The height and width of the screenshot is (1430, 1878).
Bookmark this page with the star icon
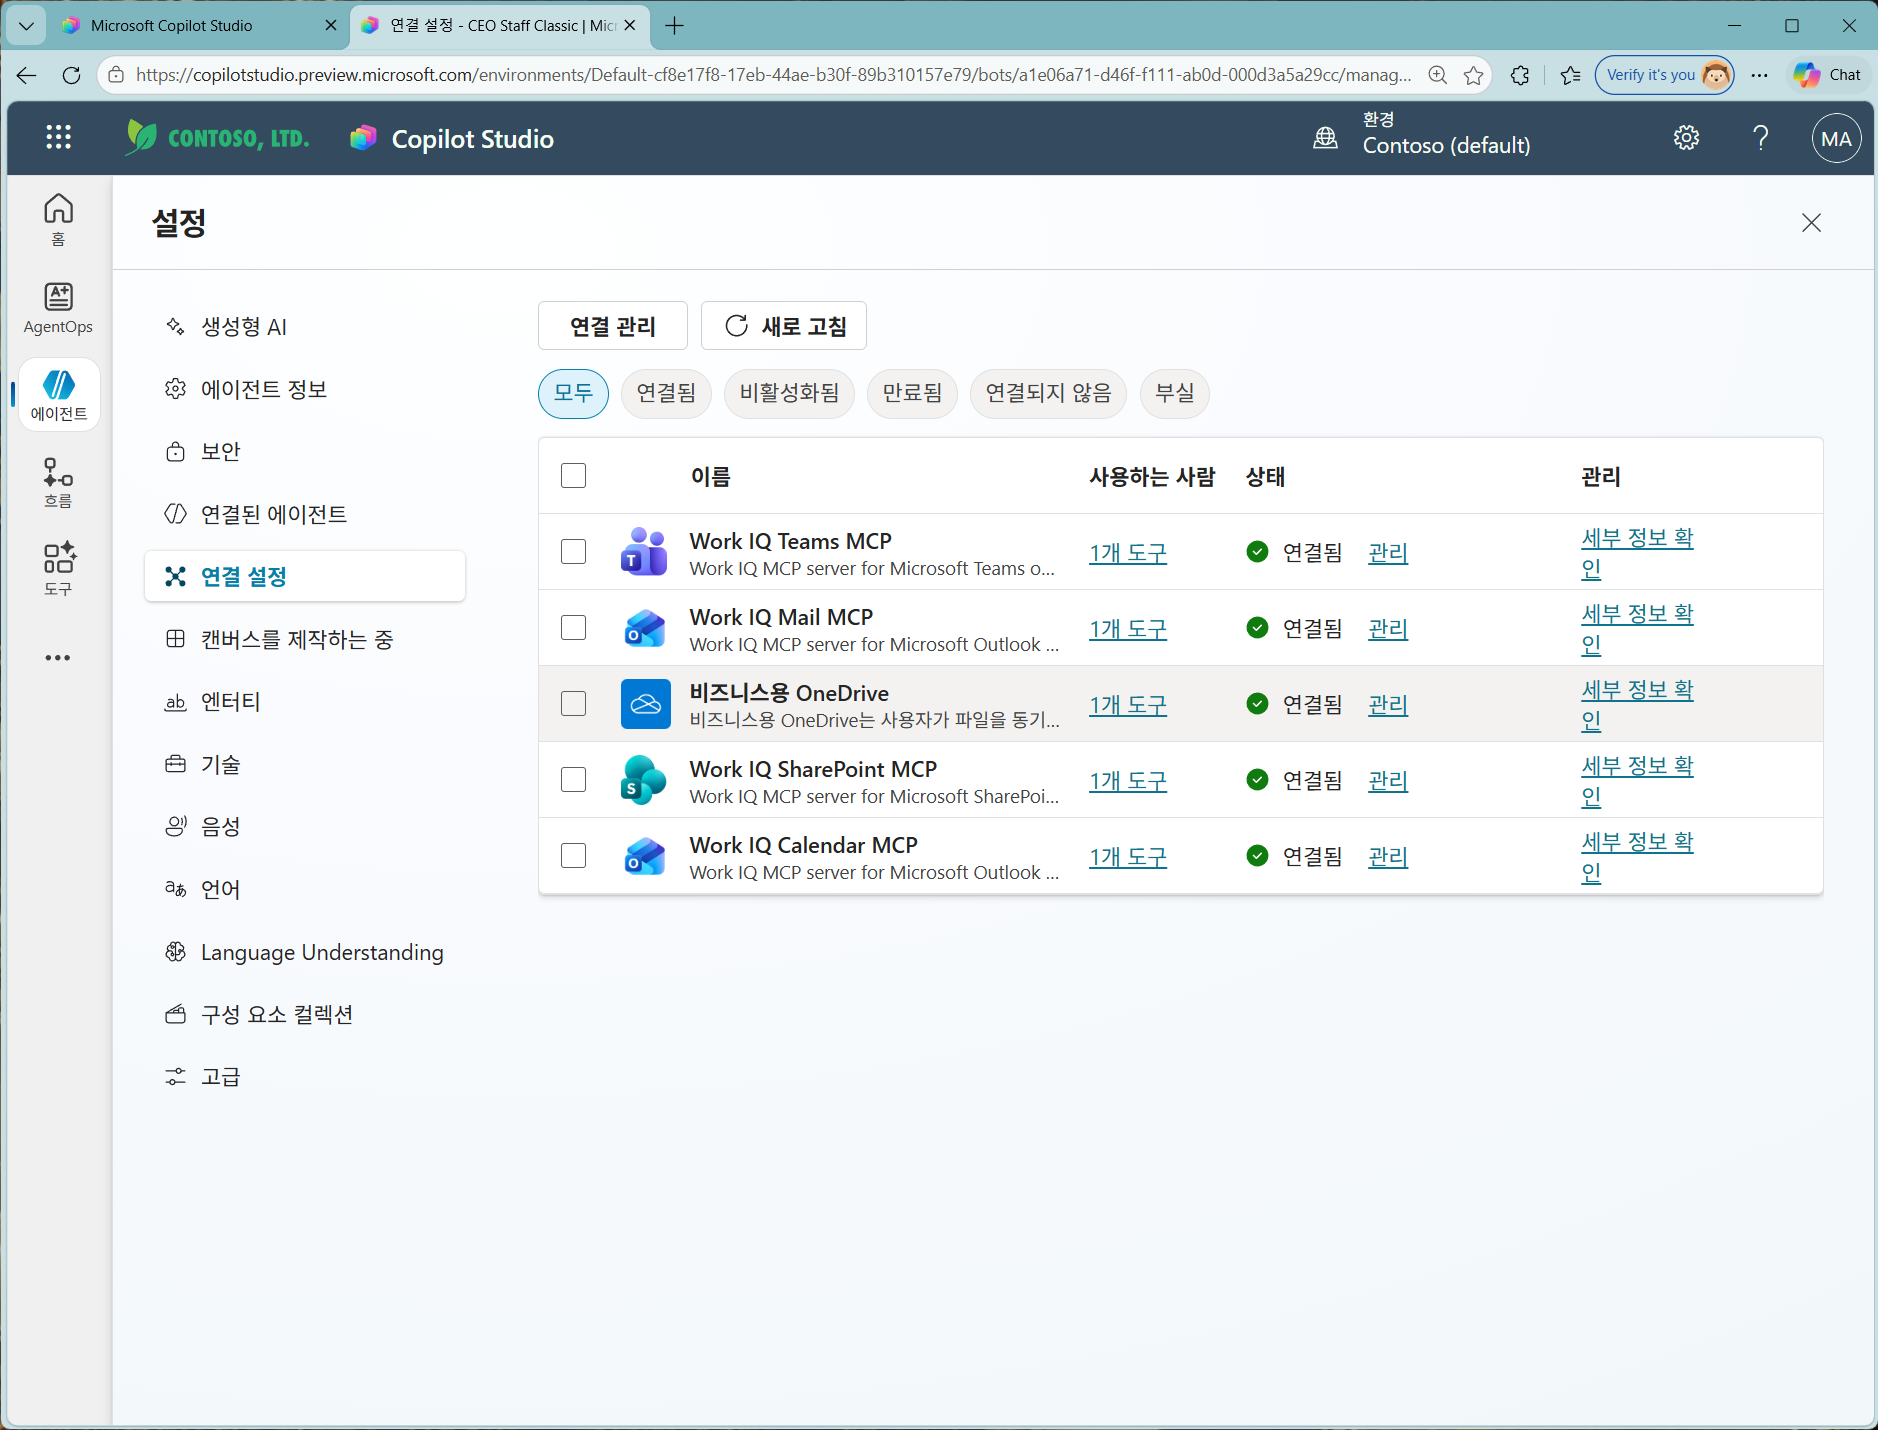pos(1473,75)
